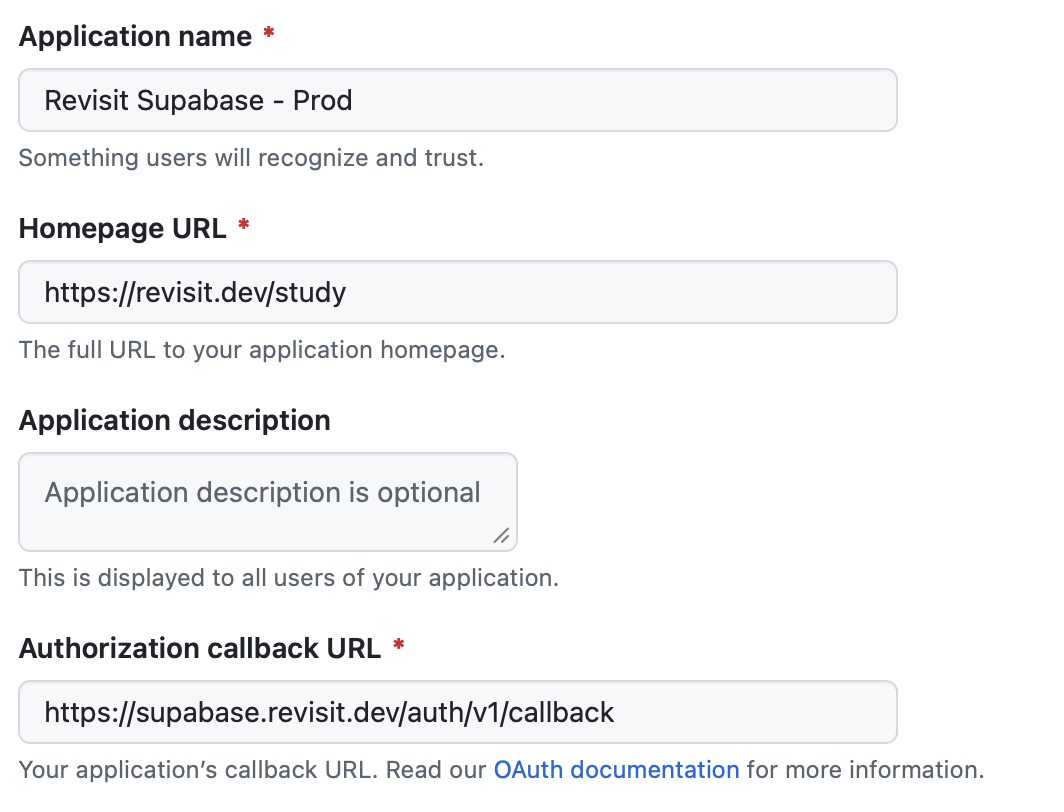Click "study" in the Homepage URL value

pyautogui.click(x=312, y=293)
